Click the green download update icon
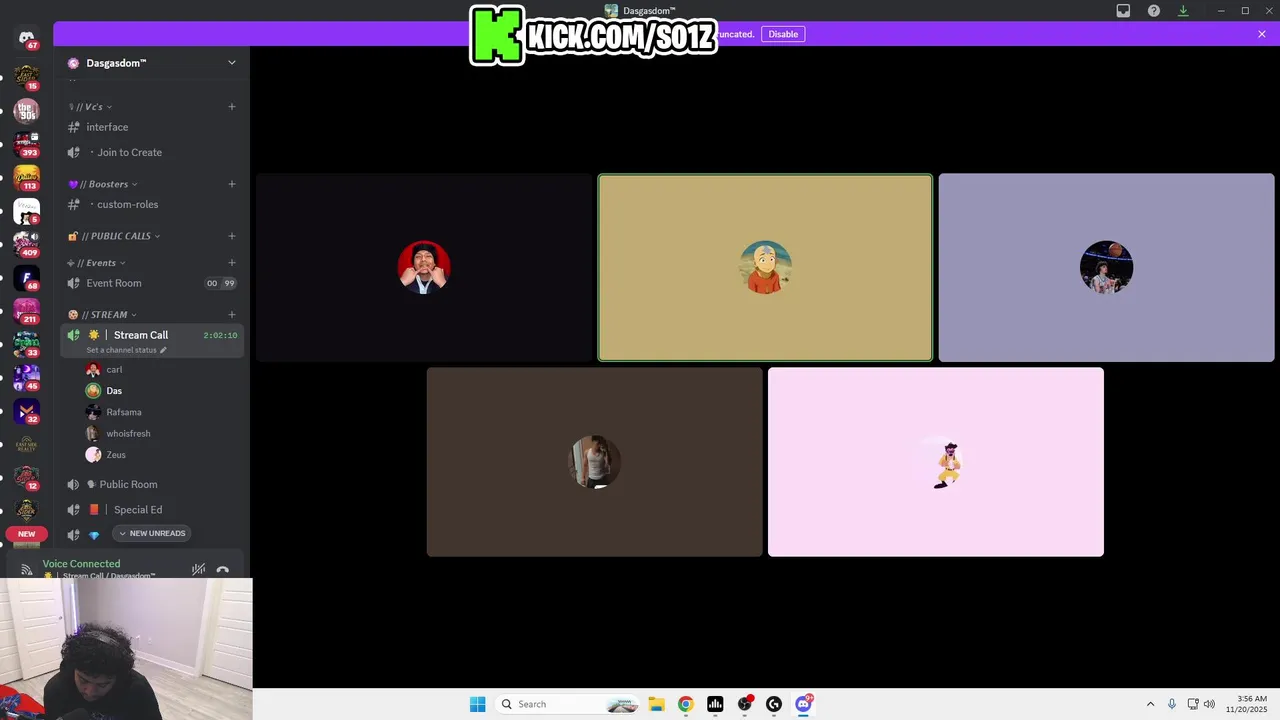The height and width of the screenshot is (720, 1280). pyautogui.click(x=1183, y=11)
